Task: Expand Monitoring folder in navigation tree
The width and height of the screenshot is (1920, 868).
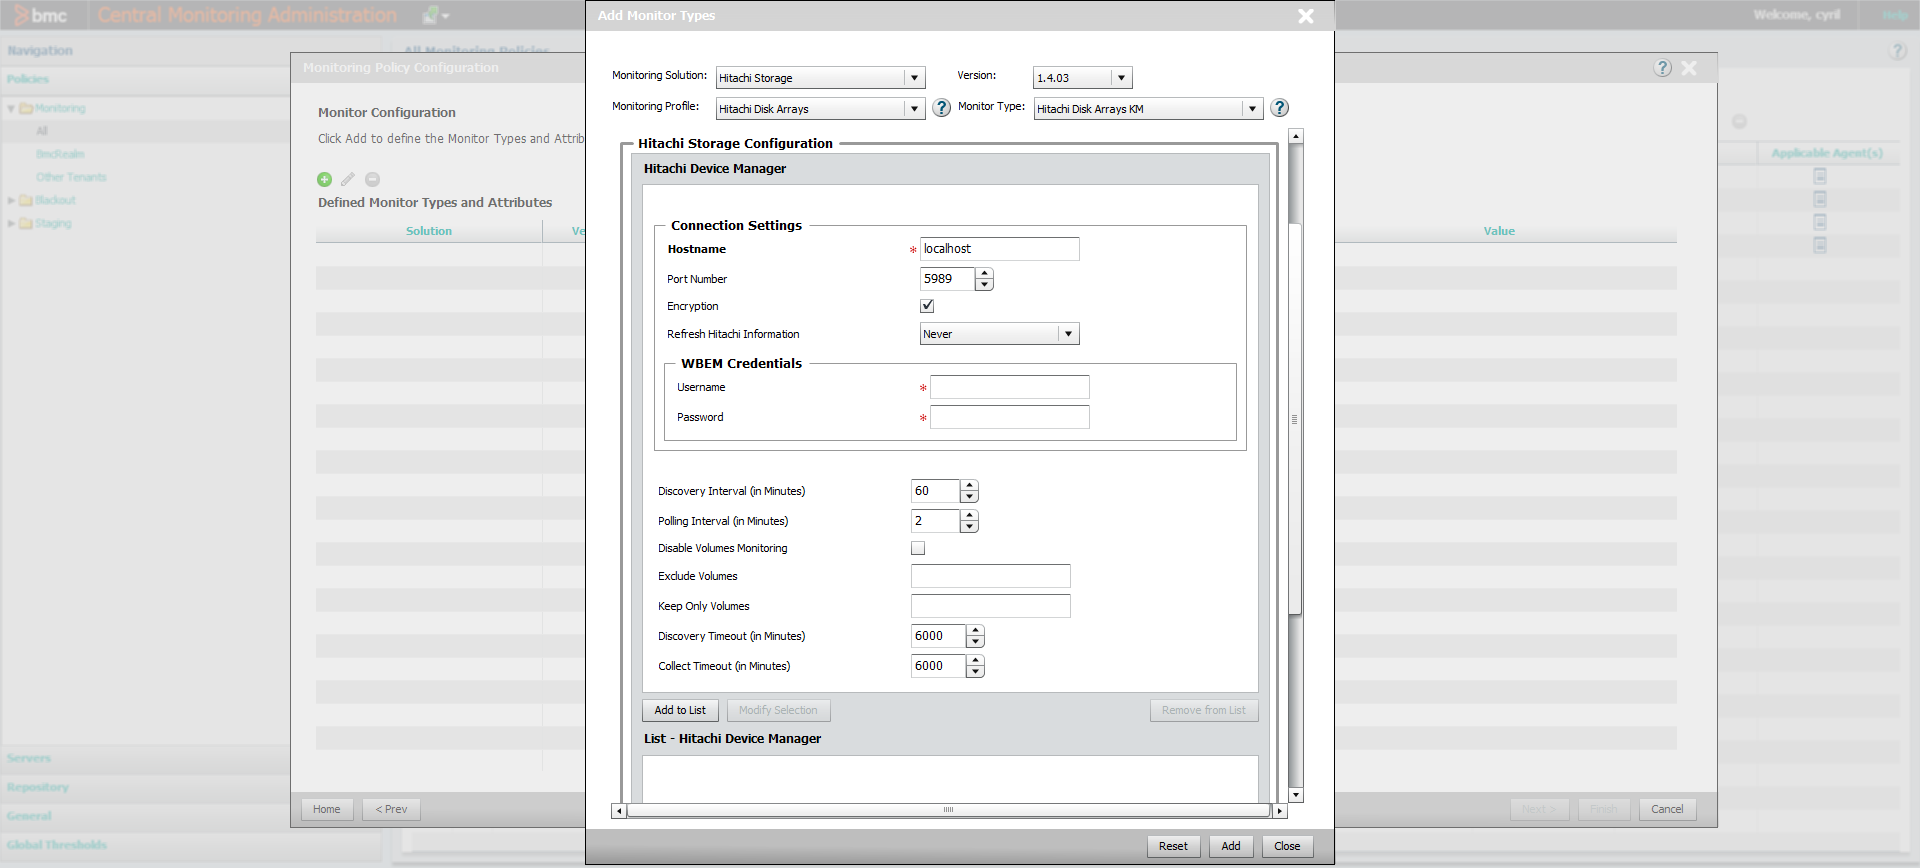Action: 11,108
